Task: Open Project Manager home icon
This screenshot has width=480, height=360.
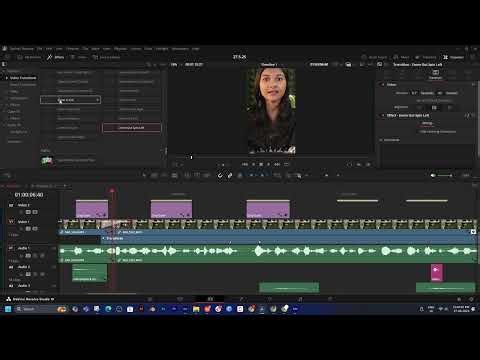Action: pyautogui.click(x=459, y=299)
